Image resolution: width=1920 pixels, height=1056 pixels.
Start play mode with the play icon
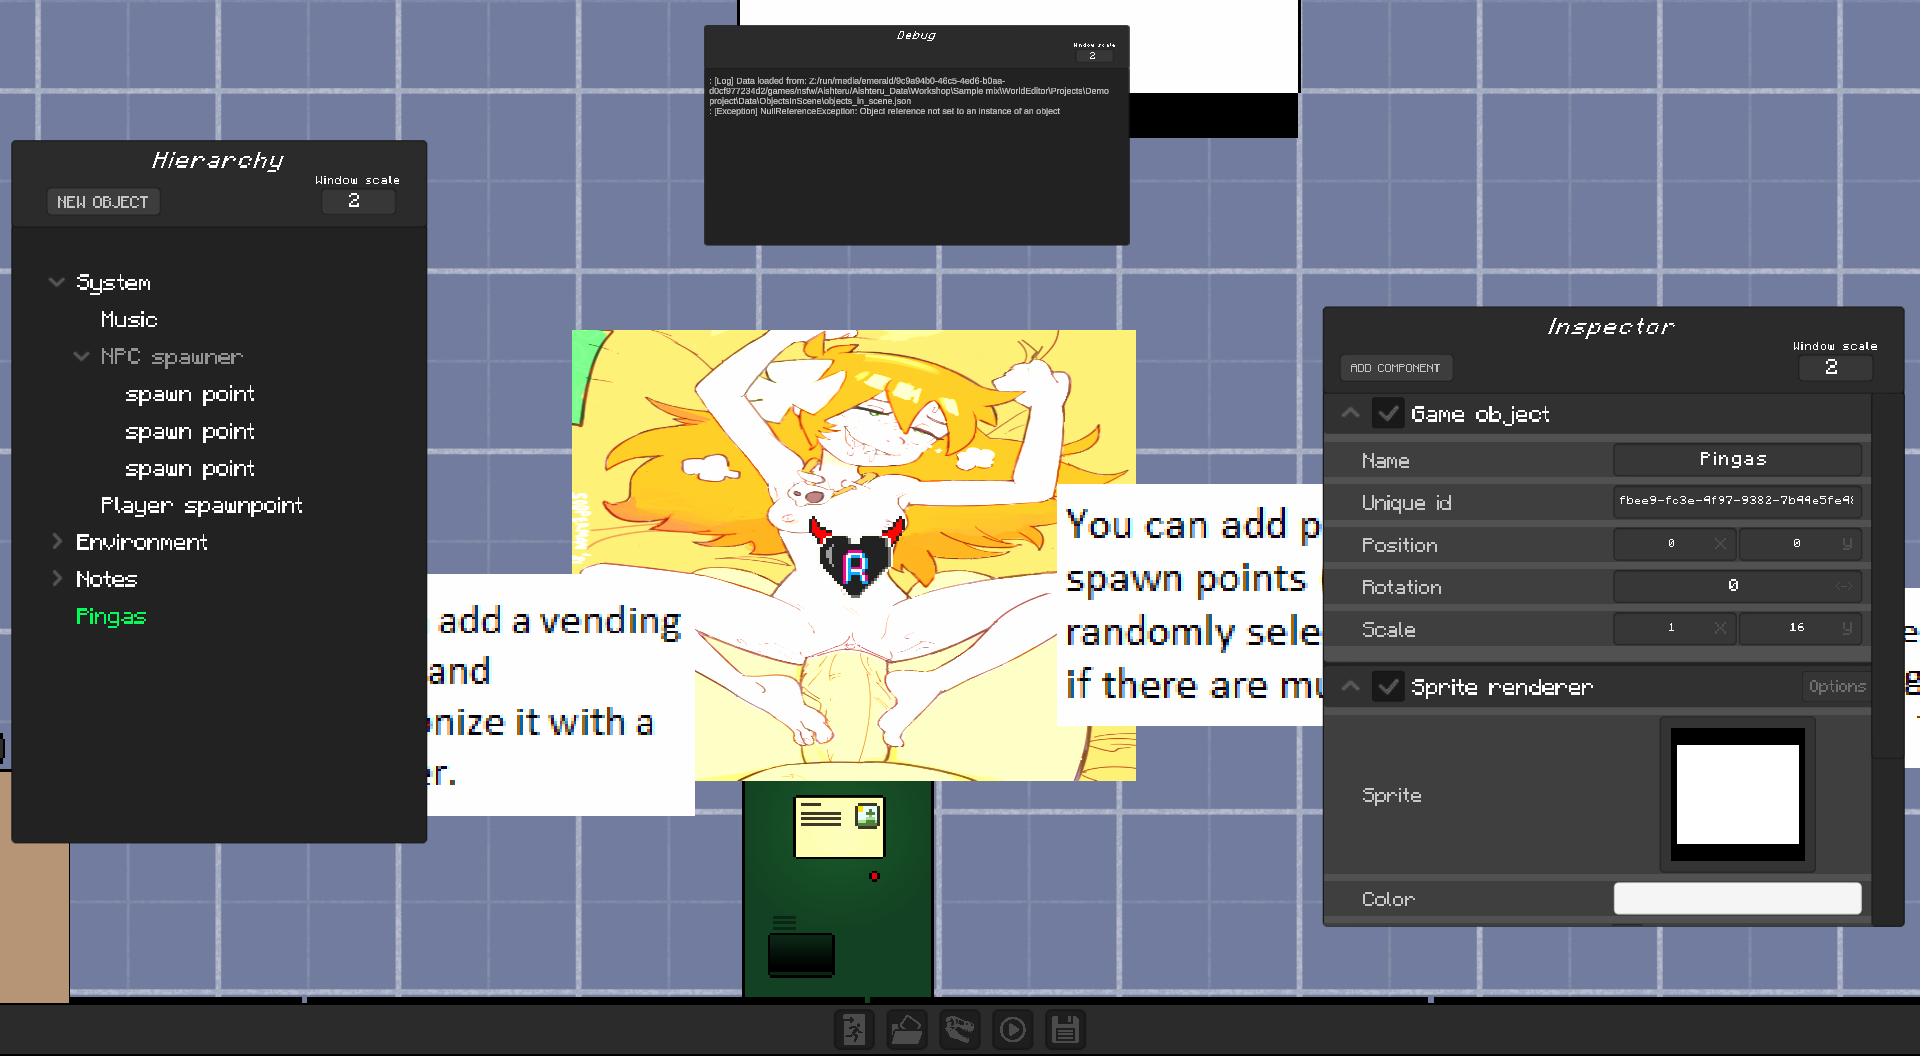(1013, 1029)
